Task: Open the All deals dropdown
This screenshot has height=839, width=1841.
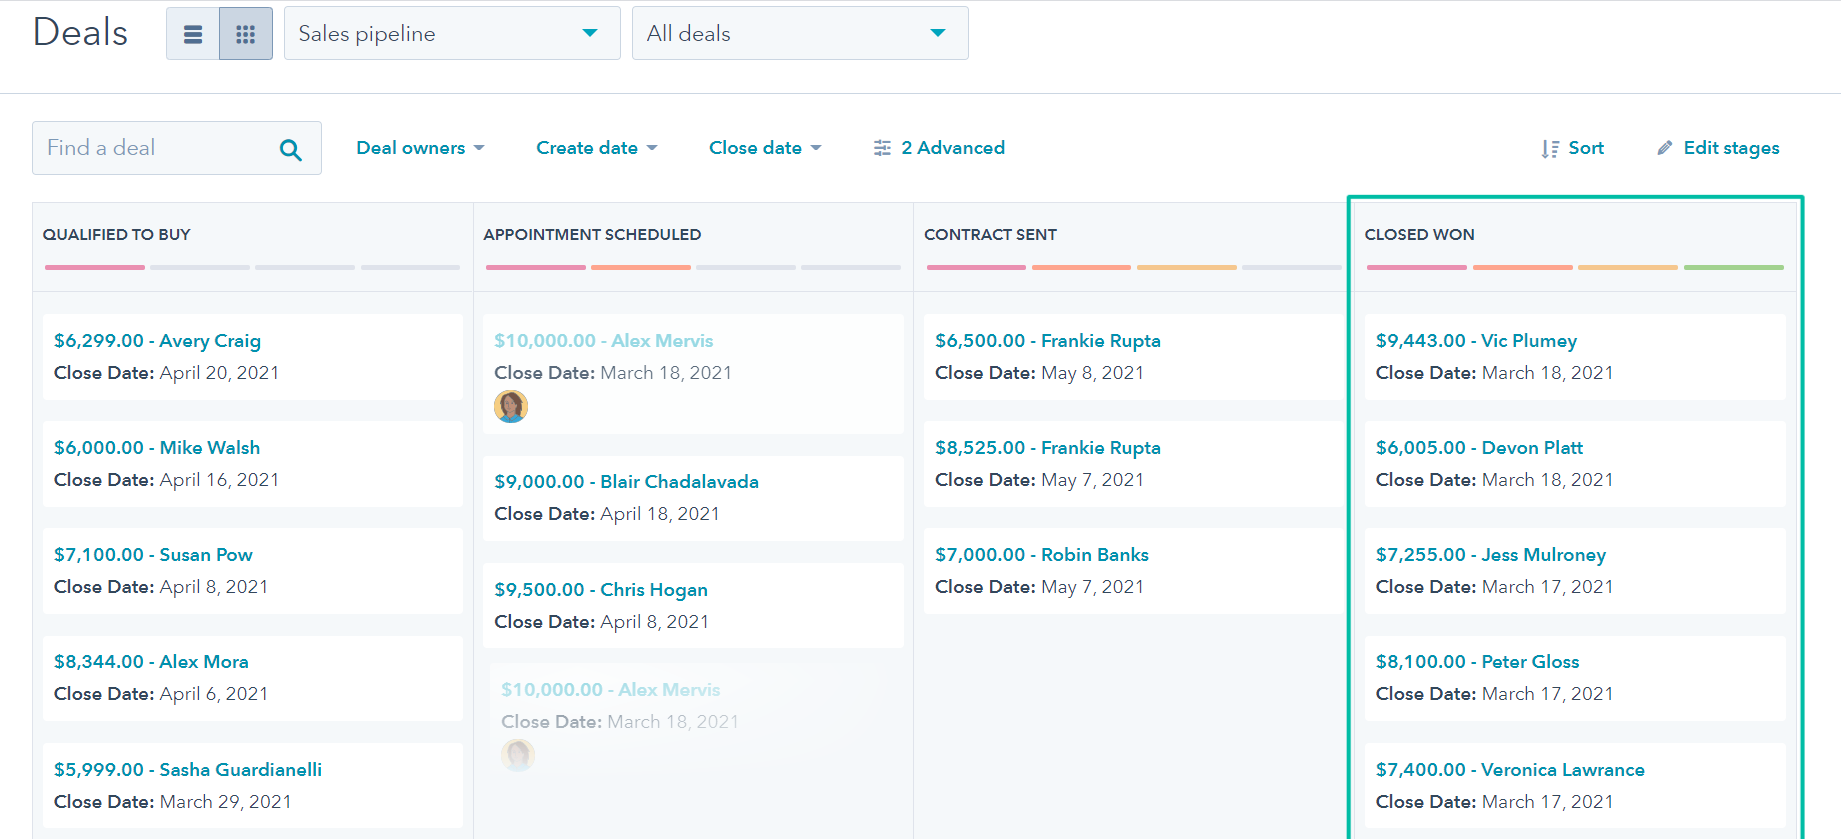Action: point(800,33)
